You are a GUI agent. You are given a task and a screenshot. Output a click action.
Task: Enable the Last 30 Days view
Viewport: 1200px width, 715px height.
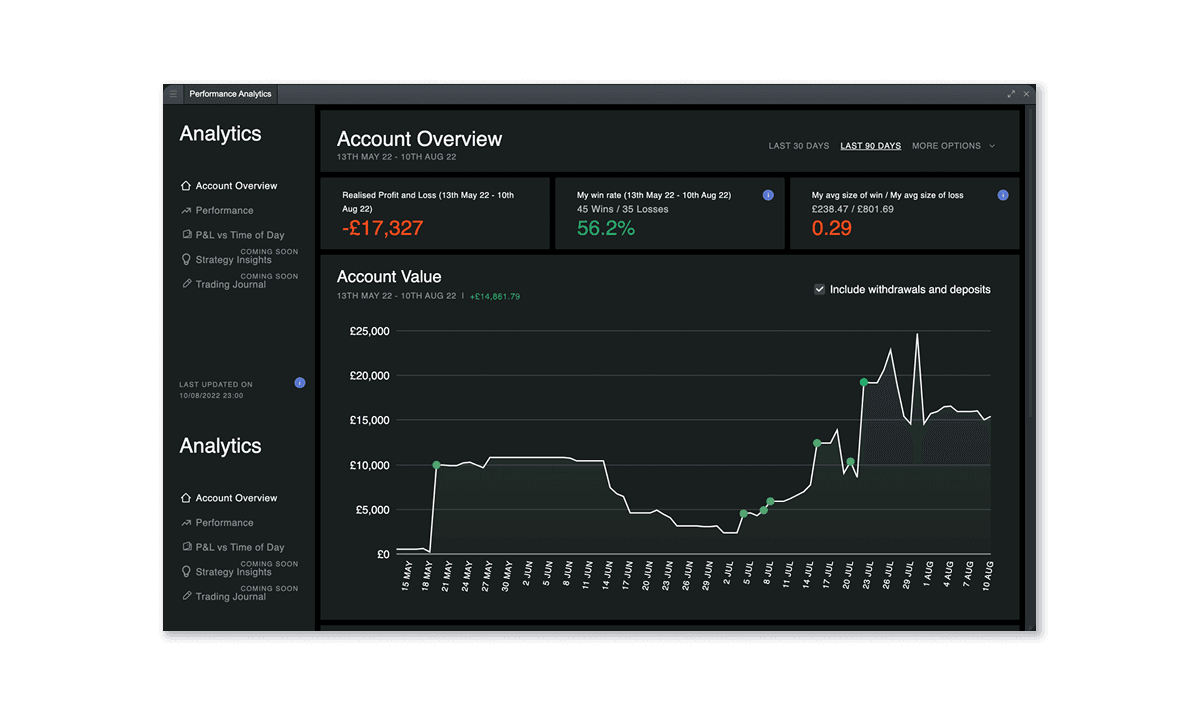coord(798,146)
